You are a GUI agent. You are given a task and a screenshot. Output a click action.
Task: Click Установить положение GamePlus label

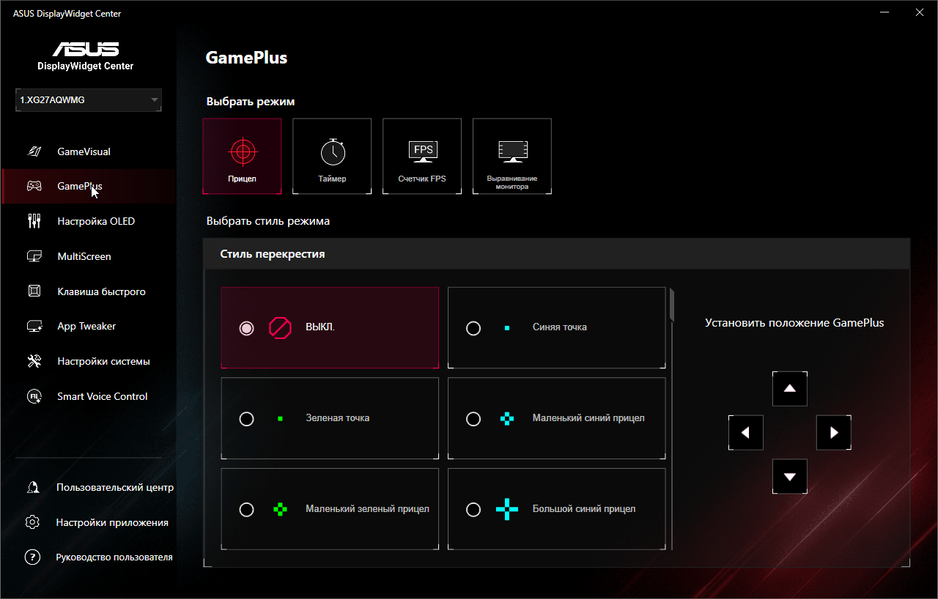click(794, 323)
